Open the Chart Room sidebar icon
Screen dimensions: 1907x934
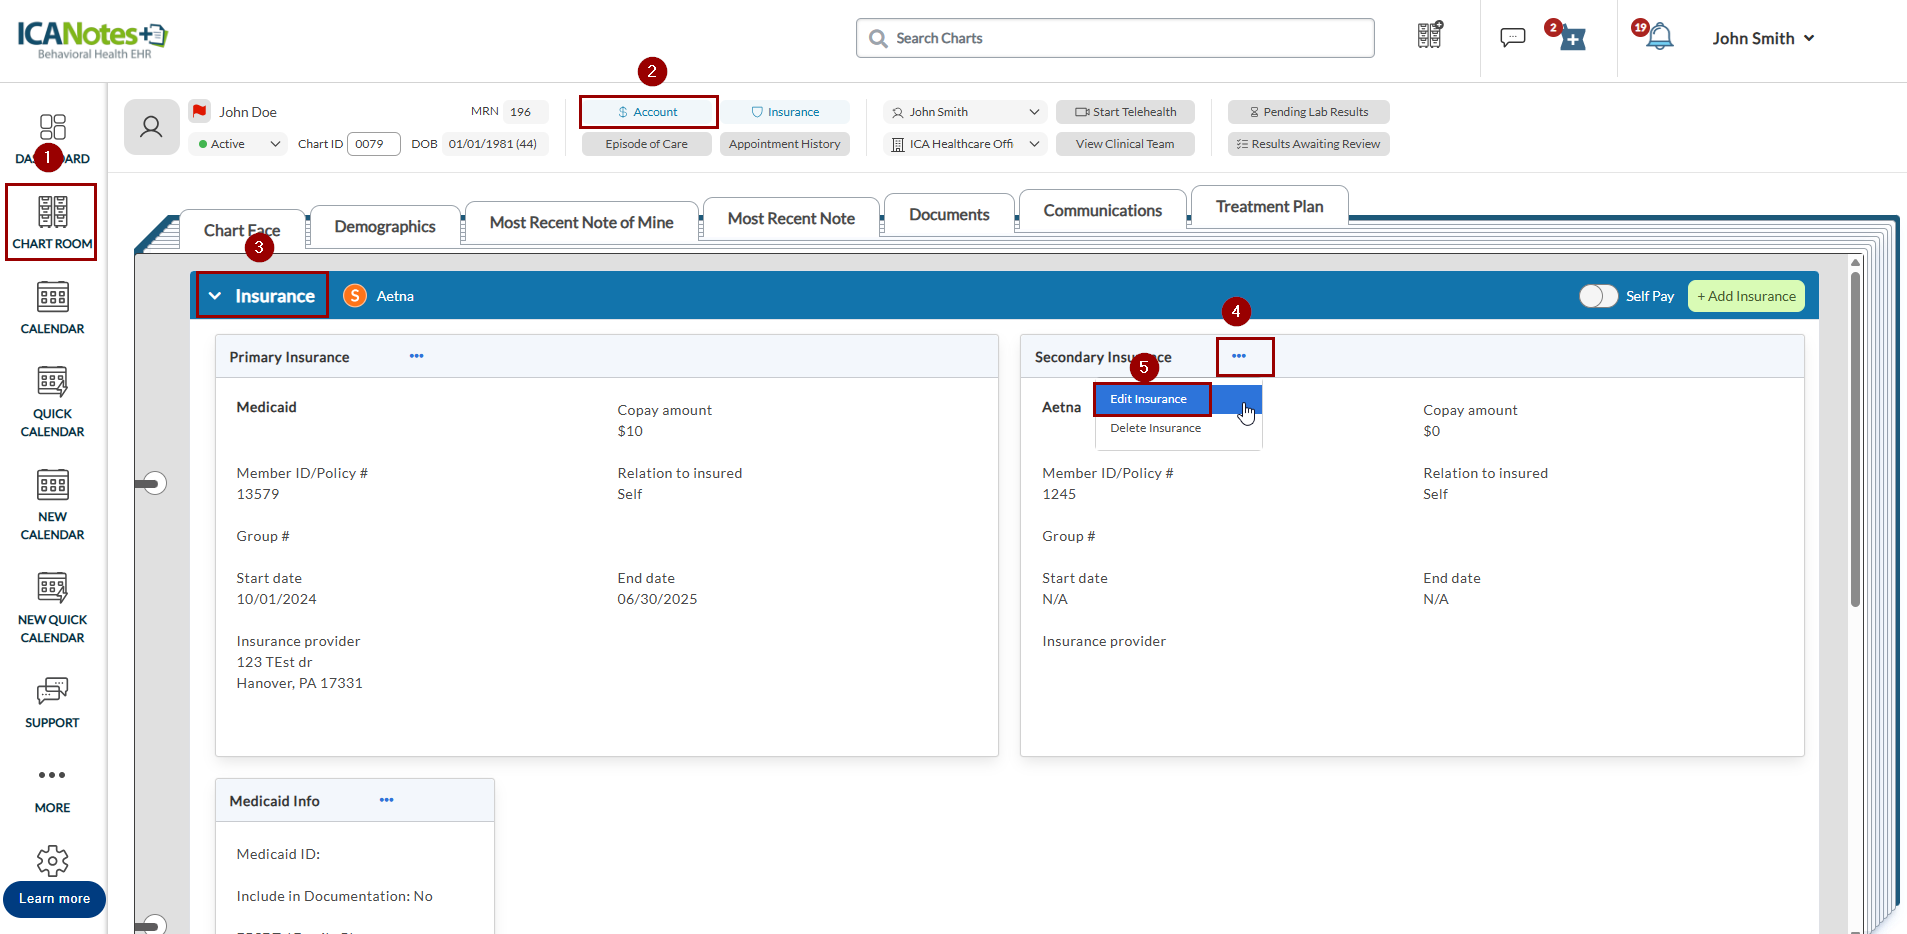(x=52, y=222)
